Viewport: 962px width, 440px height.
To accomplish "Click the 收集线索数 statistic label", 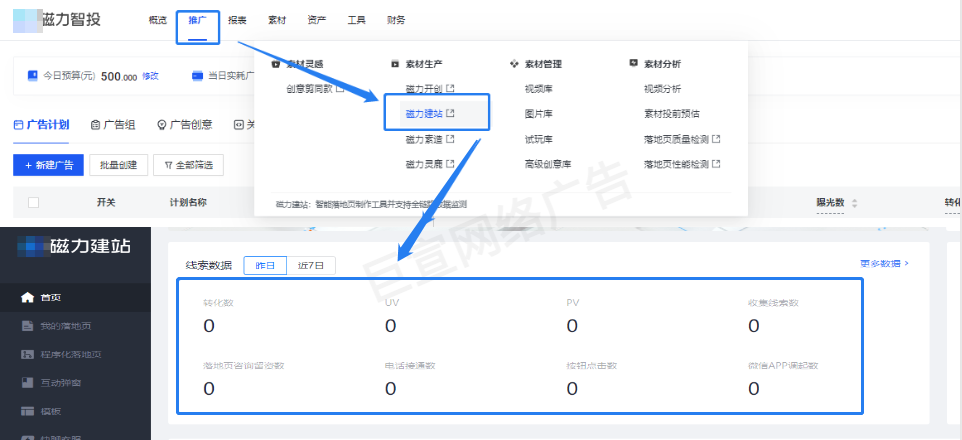I will (x=774, y=303).
